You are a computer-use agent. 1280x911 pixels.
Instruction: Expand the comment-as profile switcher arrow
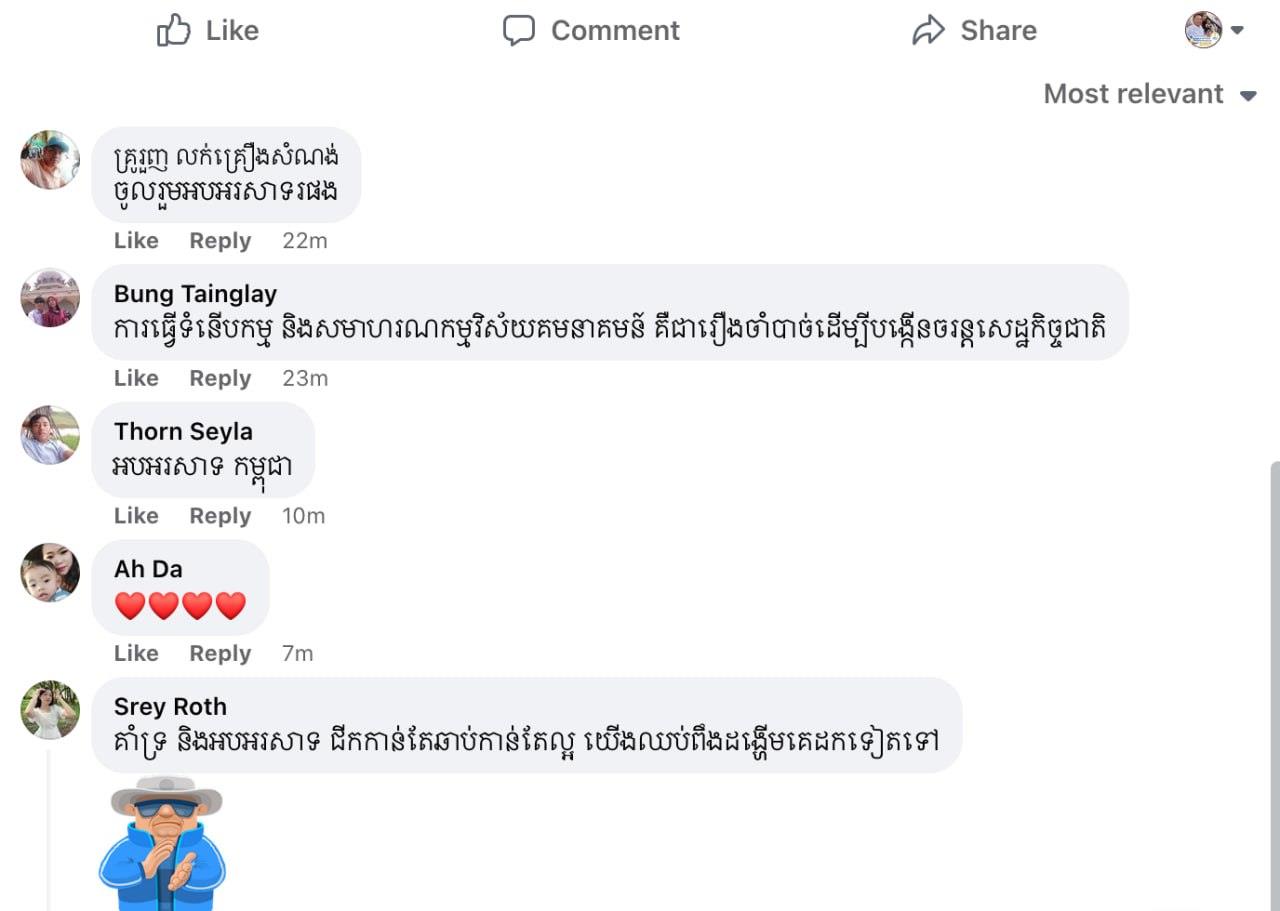(1237, 30)
